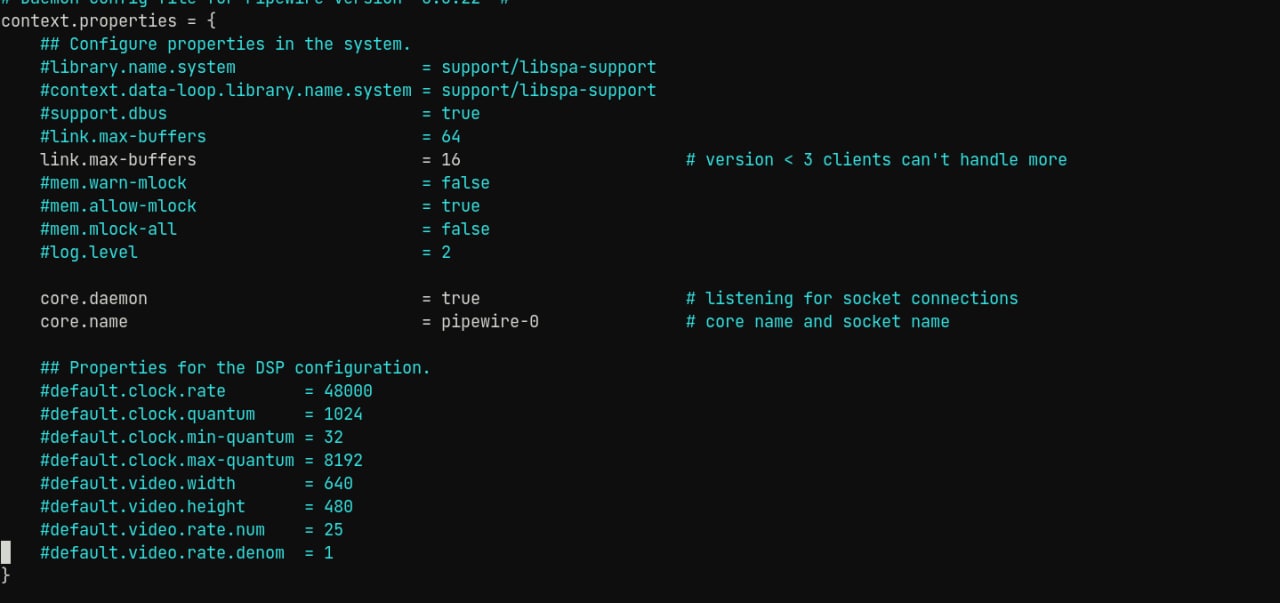Place cursor on link.max-buffers value 16
This screenshot has width=1280, height=603.
point(451,159)
